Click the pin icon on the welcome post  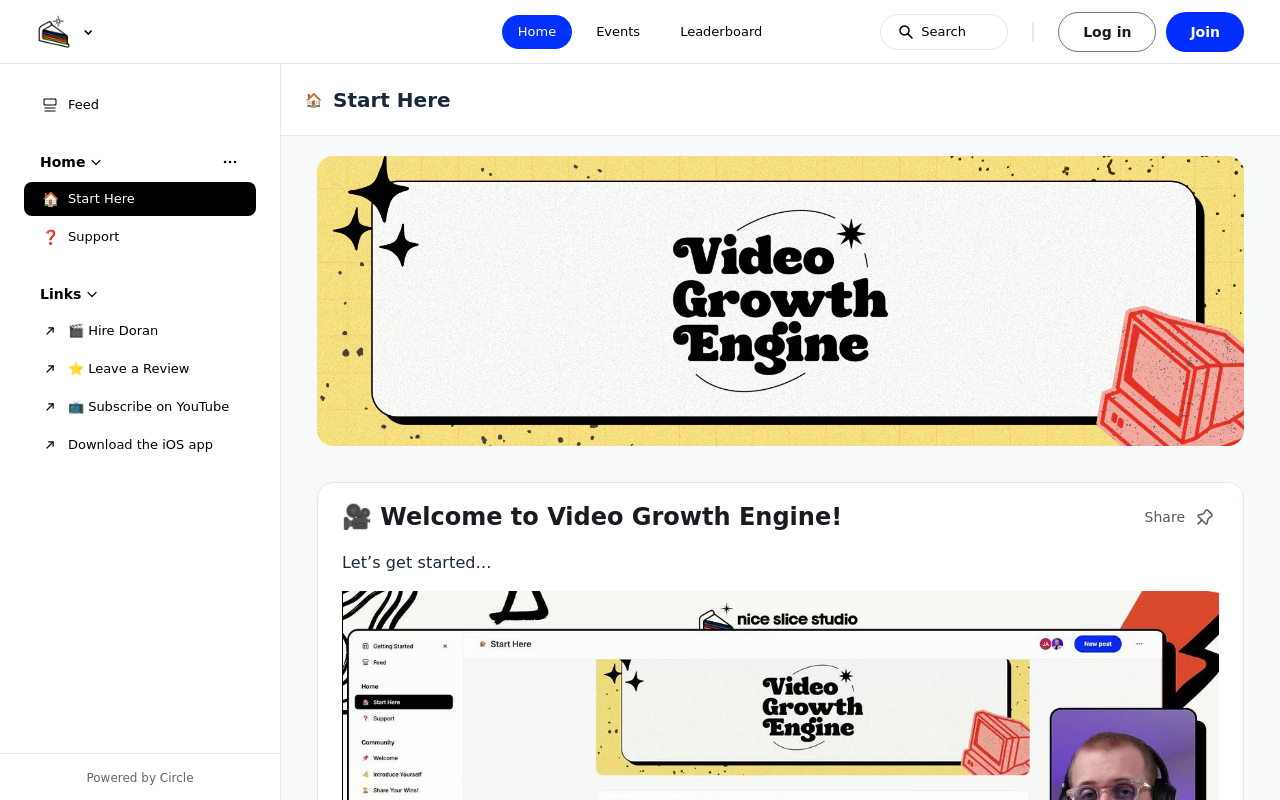[1205, 517]
